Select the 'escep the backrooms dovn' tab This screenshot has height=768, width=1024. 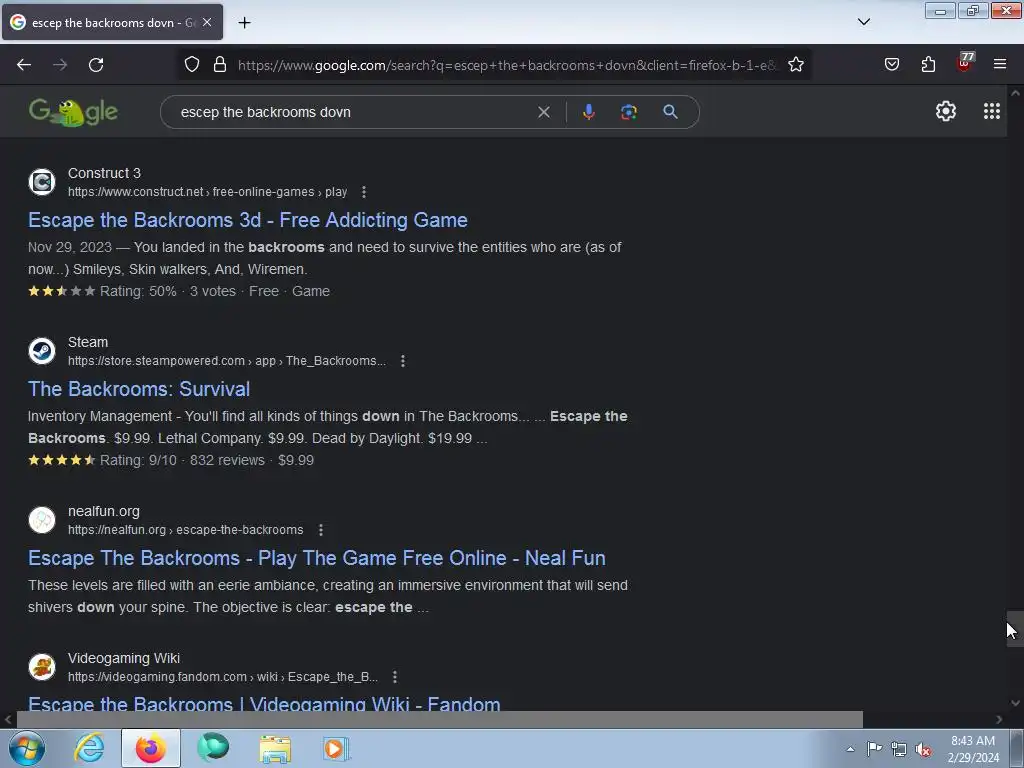coord(112,22)
